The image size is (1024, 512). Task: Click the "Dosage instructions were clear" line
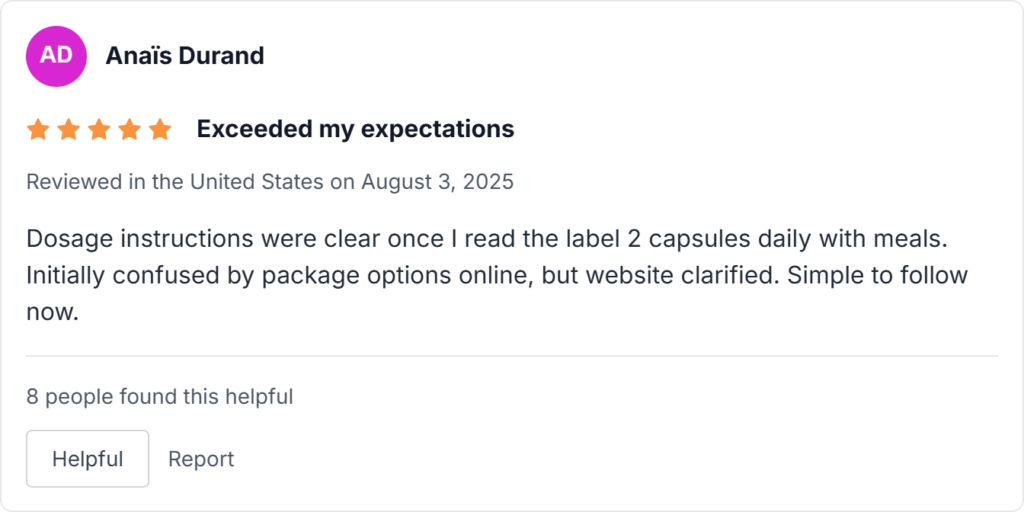(175, 240)
